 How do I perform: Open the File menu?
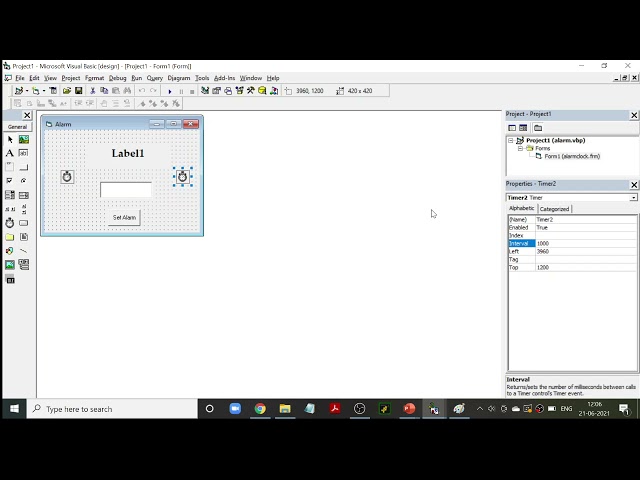20,78
